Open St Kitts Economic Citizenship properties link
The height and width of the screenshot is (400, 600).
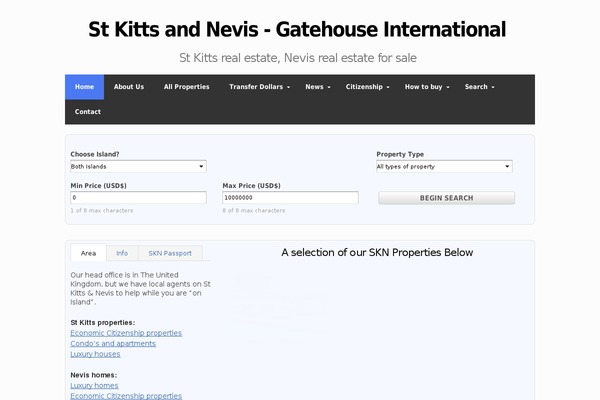126,333
